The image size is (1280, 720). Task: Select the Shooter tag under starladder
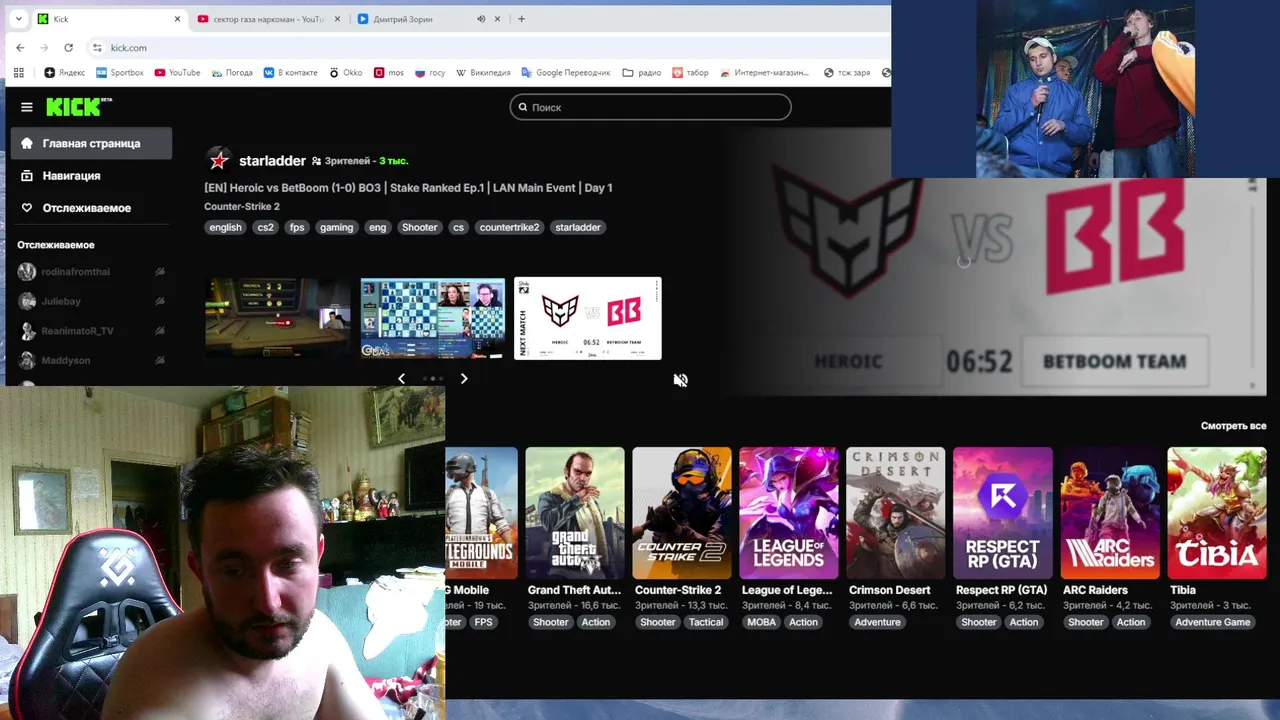(x=419, y=227)
